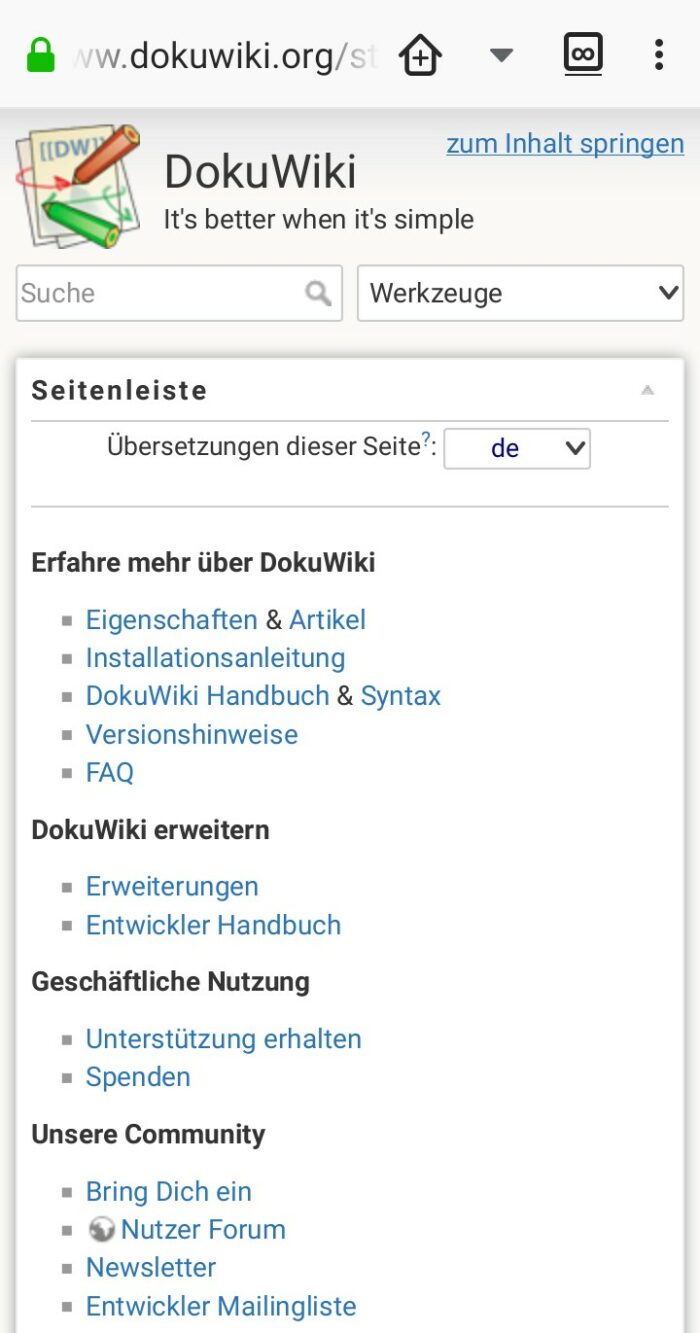Screen dimensions: 700x1333
Task: Open the browser tab switcher icon
Action: (x=583, y=54)
